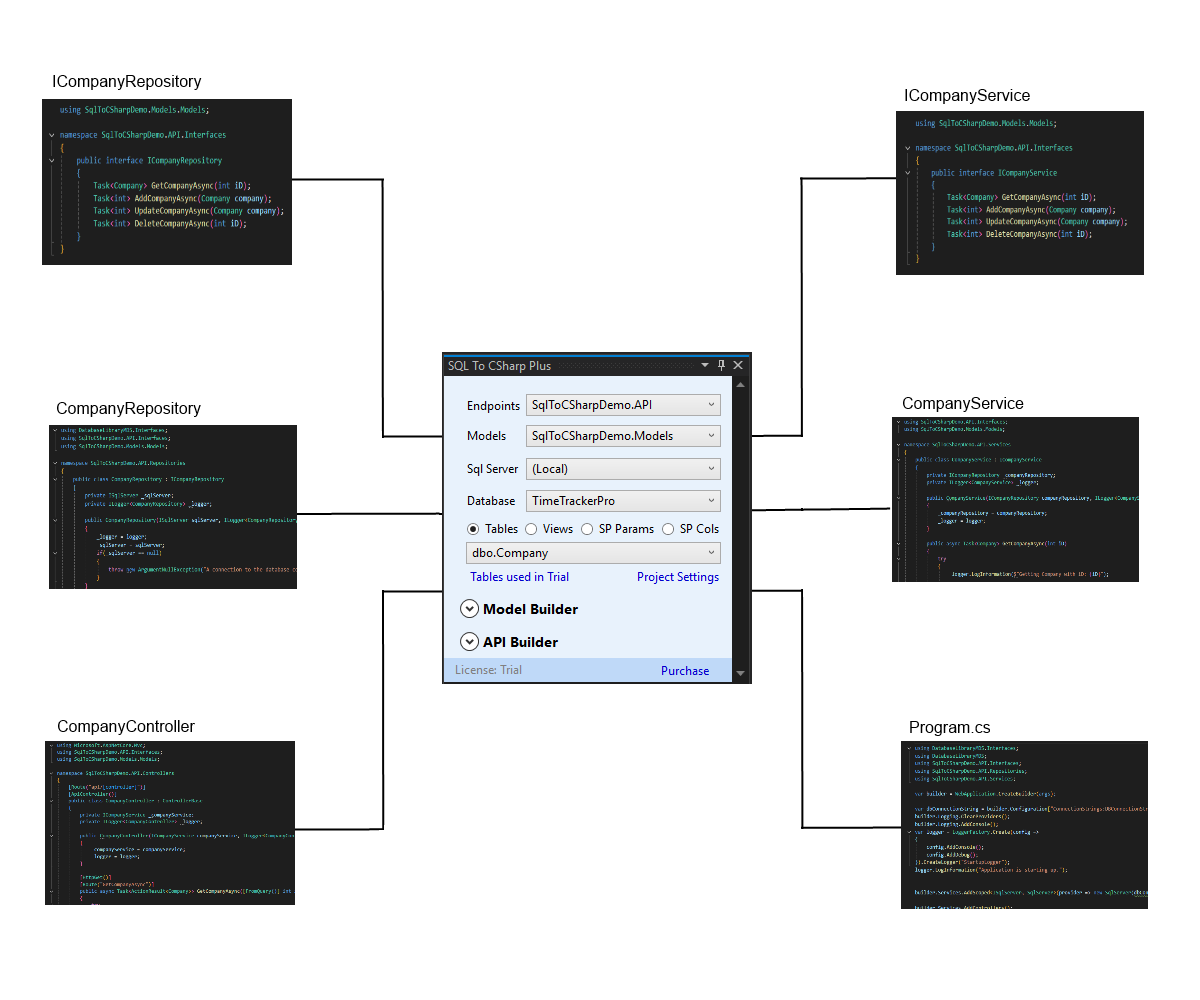Click the ICompanyRepository heading label
Screen dimensions: 1200x1000
[x=126, y=82]
